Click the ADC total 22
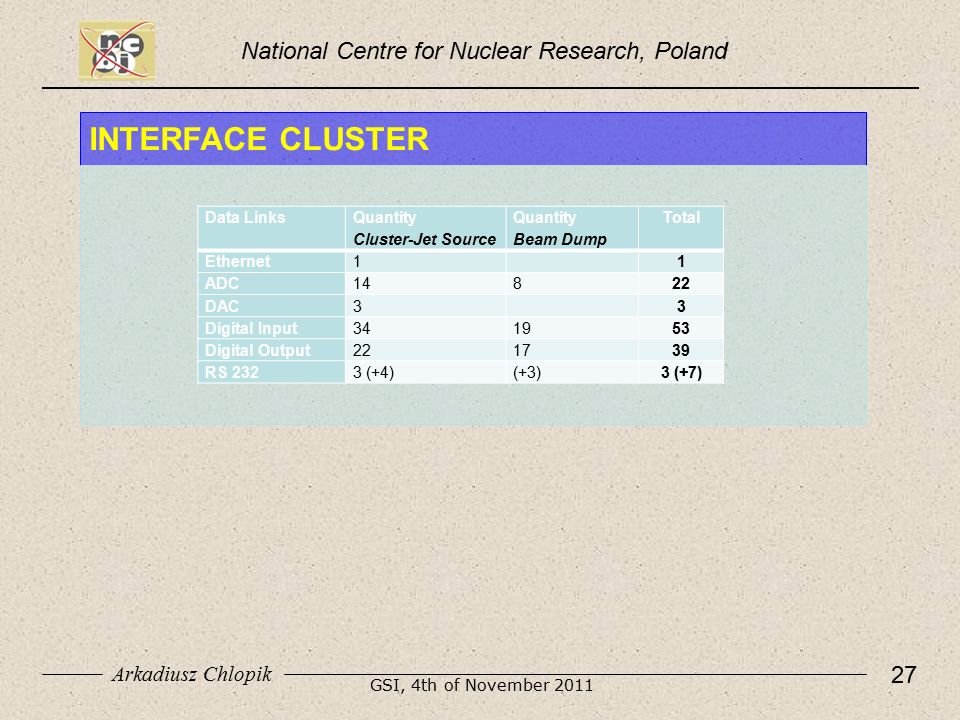960x720 pixels. coord(681,283)
